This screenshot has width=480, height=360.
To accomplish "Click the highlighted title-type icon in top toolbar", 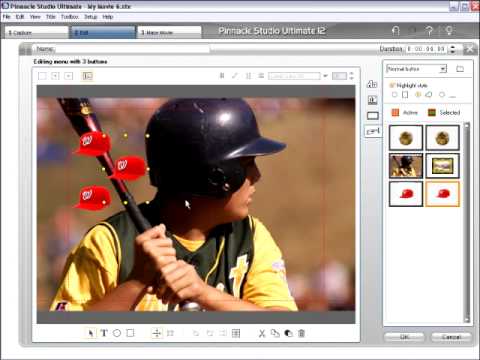I will pyautogui.click(x=87, y=76).
